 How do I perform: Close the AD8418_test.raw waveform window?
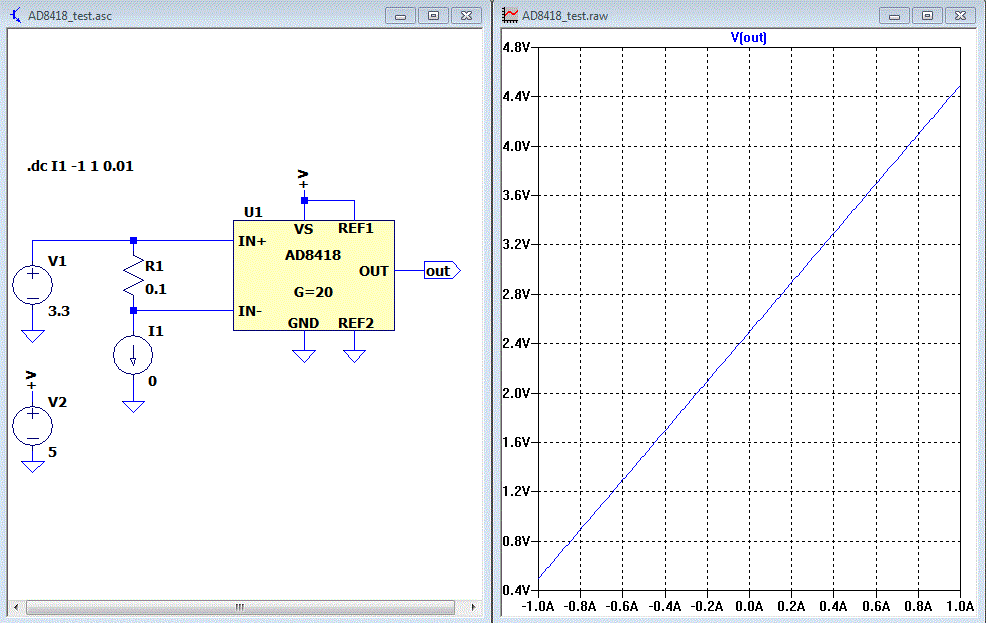pyautogui.click(x=960, y=16)
